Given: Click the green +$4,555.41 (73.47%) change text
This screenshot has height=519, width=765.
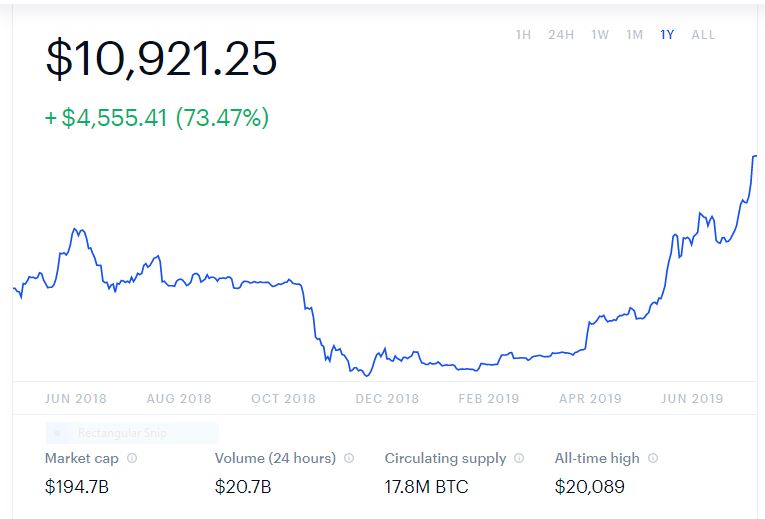Looking at the screenshot, I should (x=157, y=118).
